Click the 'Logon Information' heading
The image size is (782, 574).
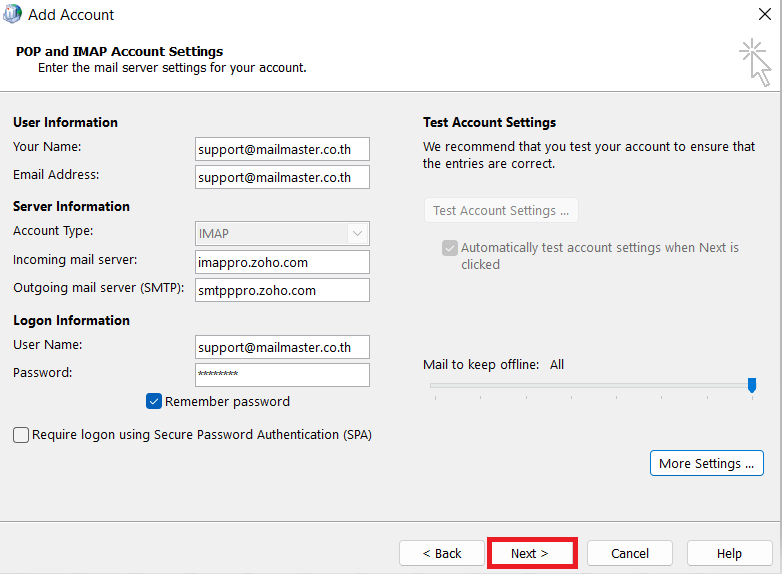pyautogui.click(x=71, y=320)
